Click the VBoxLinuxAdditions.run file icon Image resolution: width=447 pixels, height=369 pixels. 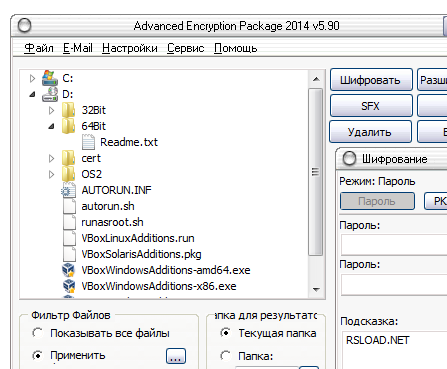pyautogui.click(x=69, y=238)
